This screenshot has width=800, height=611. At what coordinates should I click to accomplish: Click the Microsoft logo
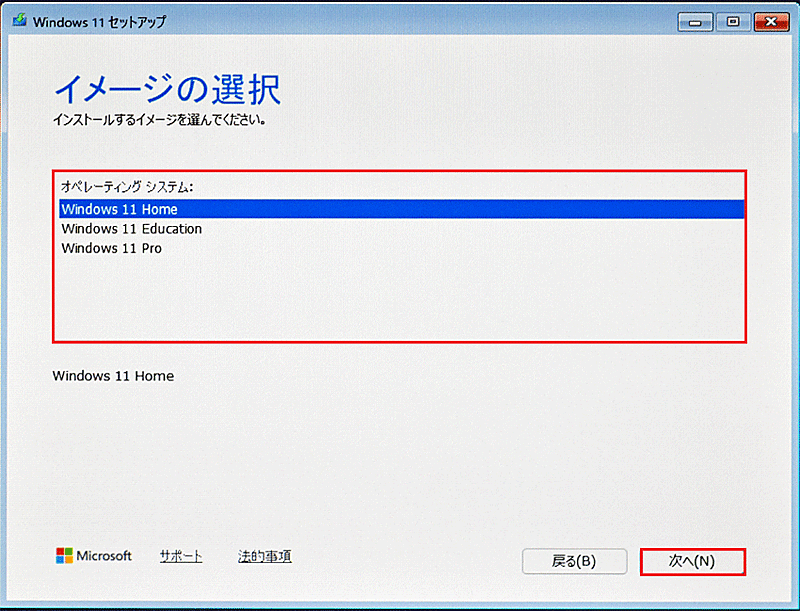point(94,555)
